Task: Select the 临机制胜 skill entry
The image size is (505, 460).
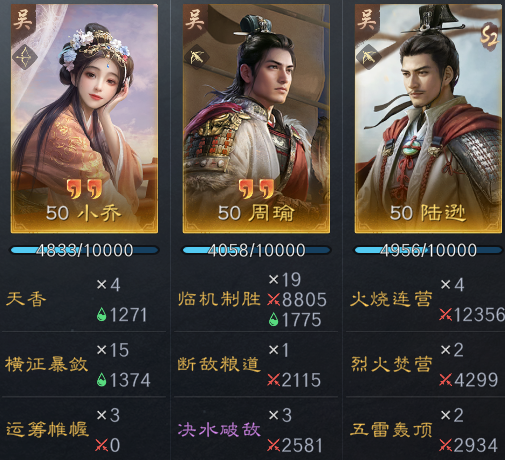Action: pos(219,299)
